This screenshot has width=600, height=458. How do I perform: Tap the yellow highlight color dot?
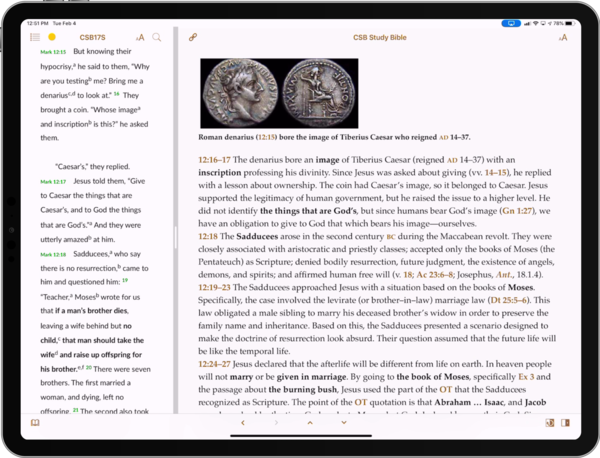coord(52,37)
